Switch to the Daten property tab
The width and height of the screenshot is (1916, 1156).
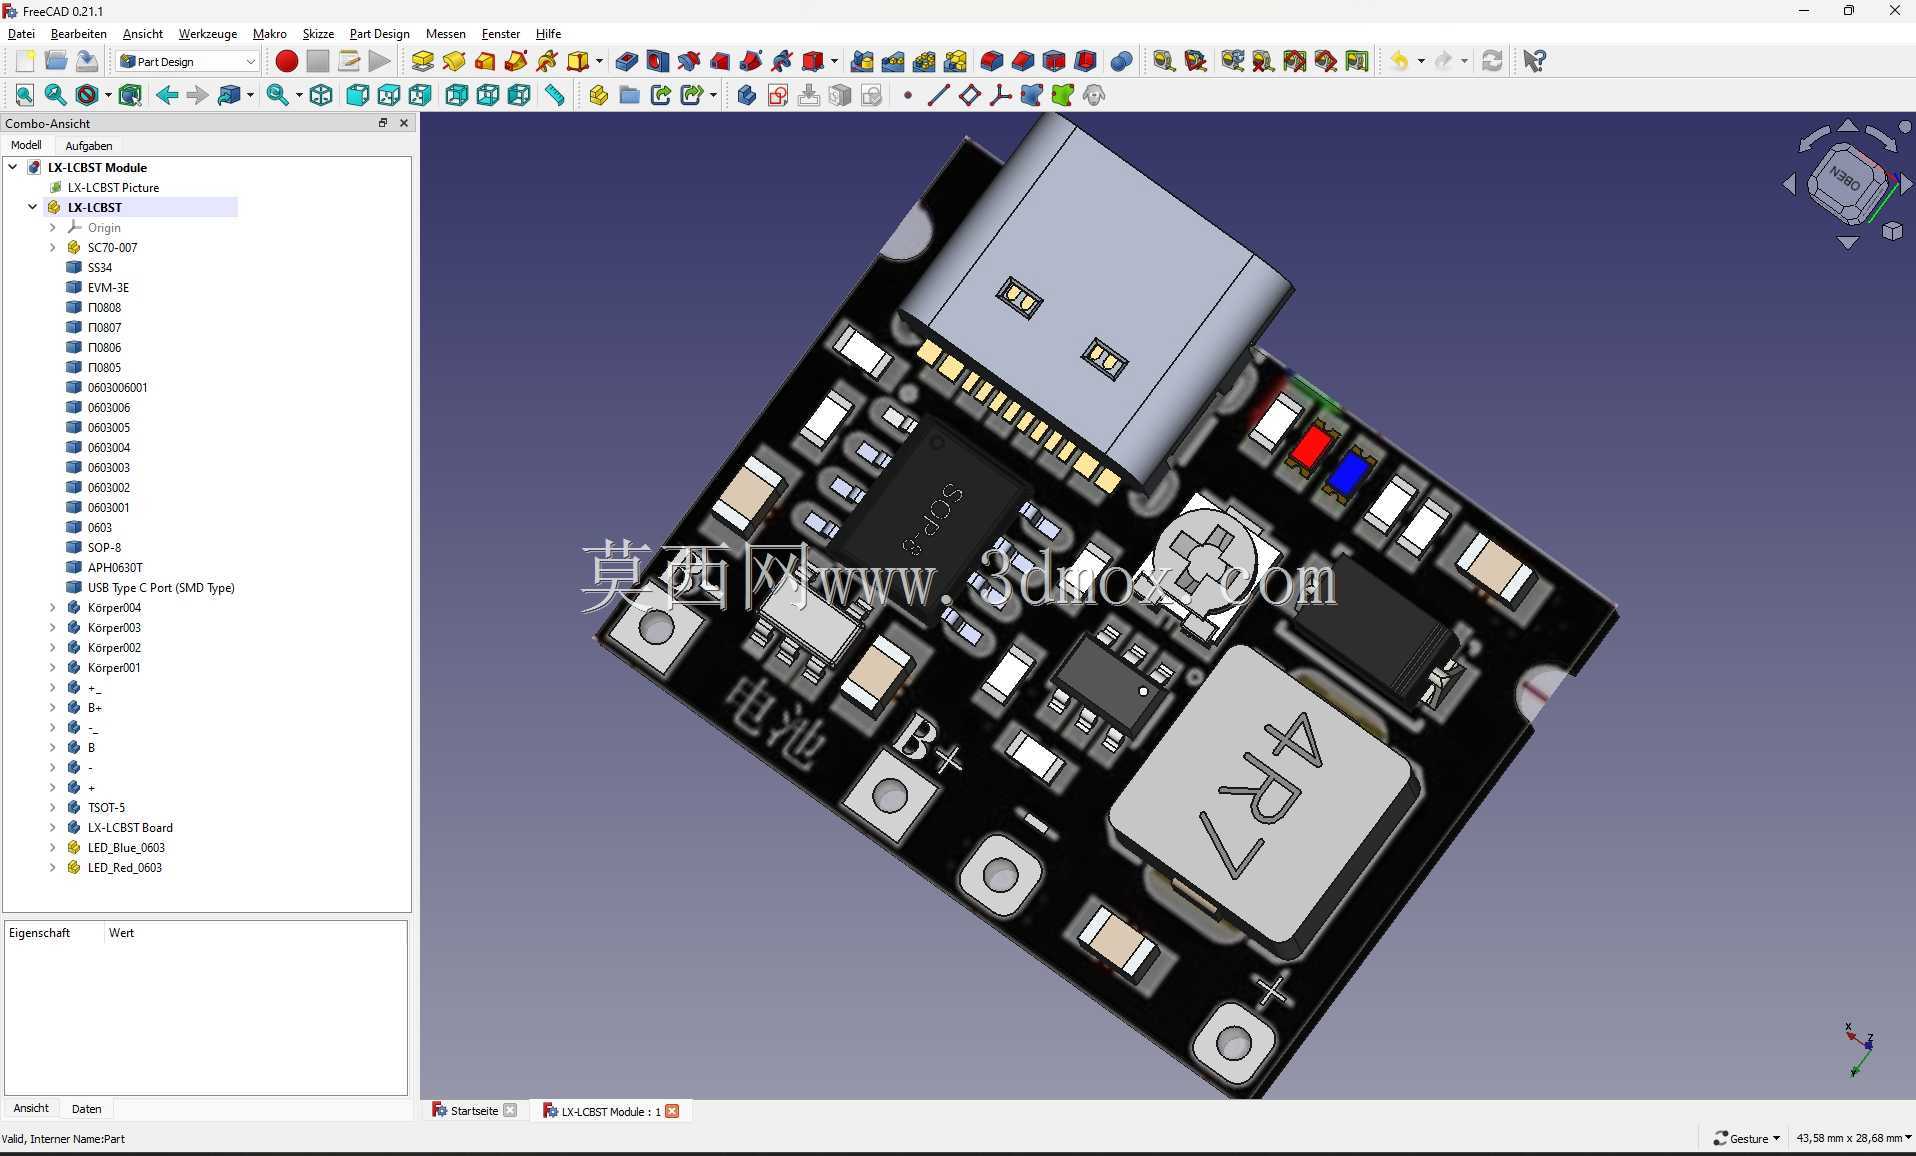click(x=87, y=1108)
